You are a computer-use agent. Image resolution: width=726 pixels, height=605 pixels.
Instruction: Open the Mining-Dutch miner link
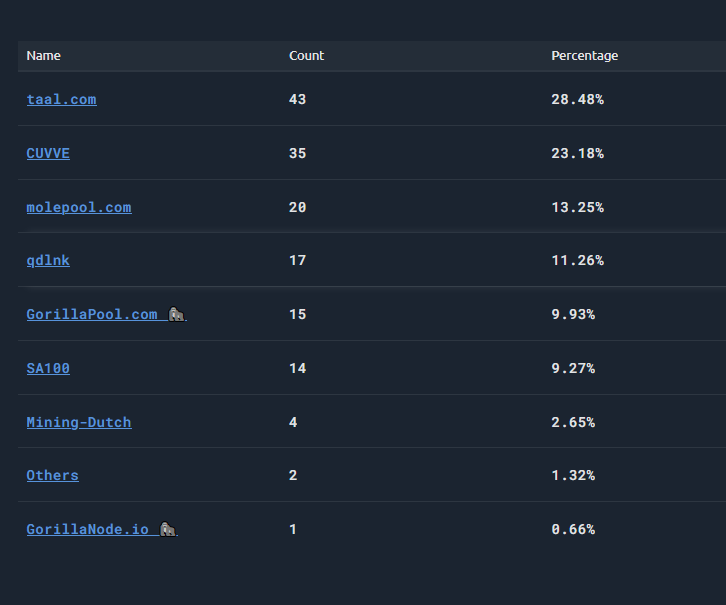[x=79, y=422]
